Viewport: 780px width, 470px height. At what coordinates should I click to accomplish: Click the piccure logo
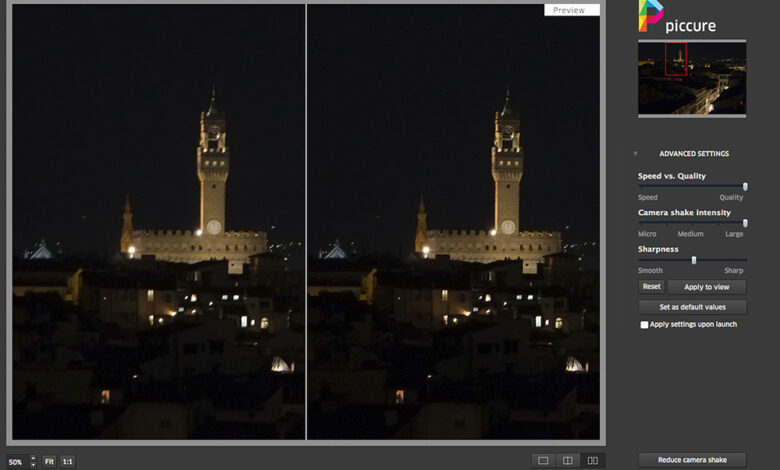click(x=677, y=17)
